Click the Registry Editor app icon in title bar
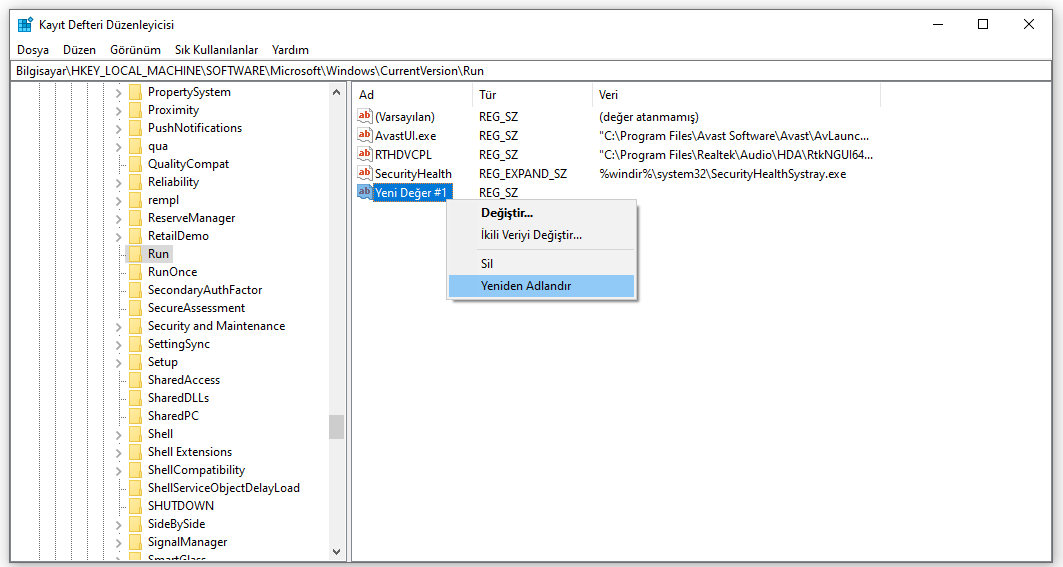This screenshot has height=567, width=1063. [x=25, y=24]
